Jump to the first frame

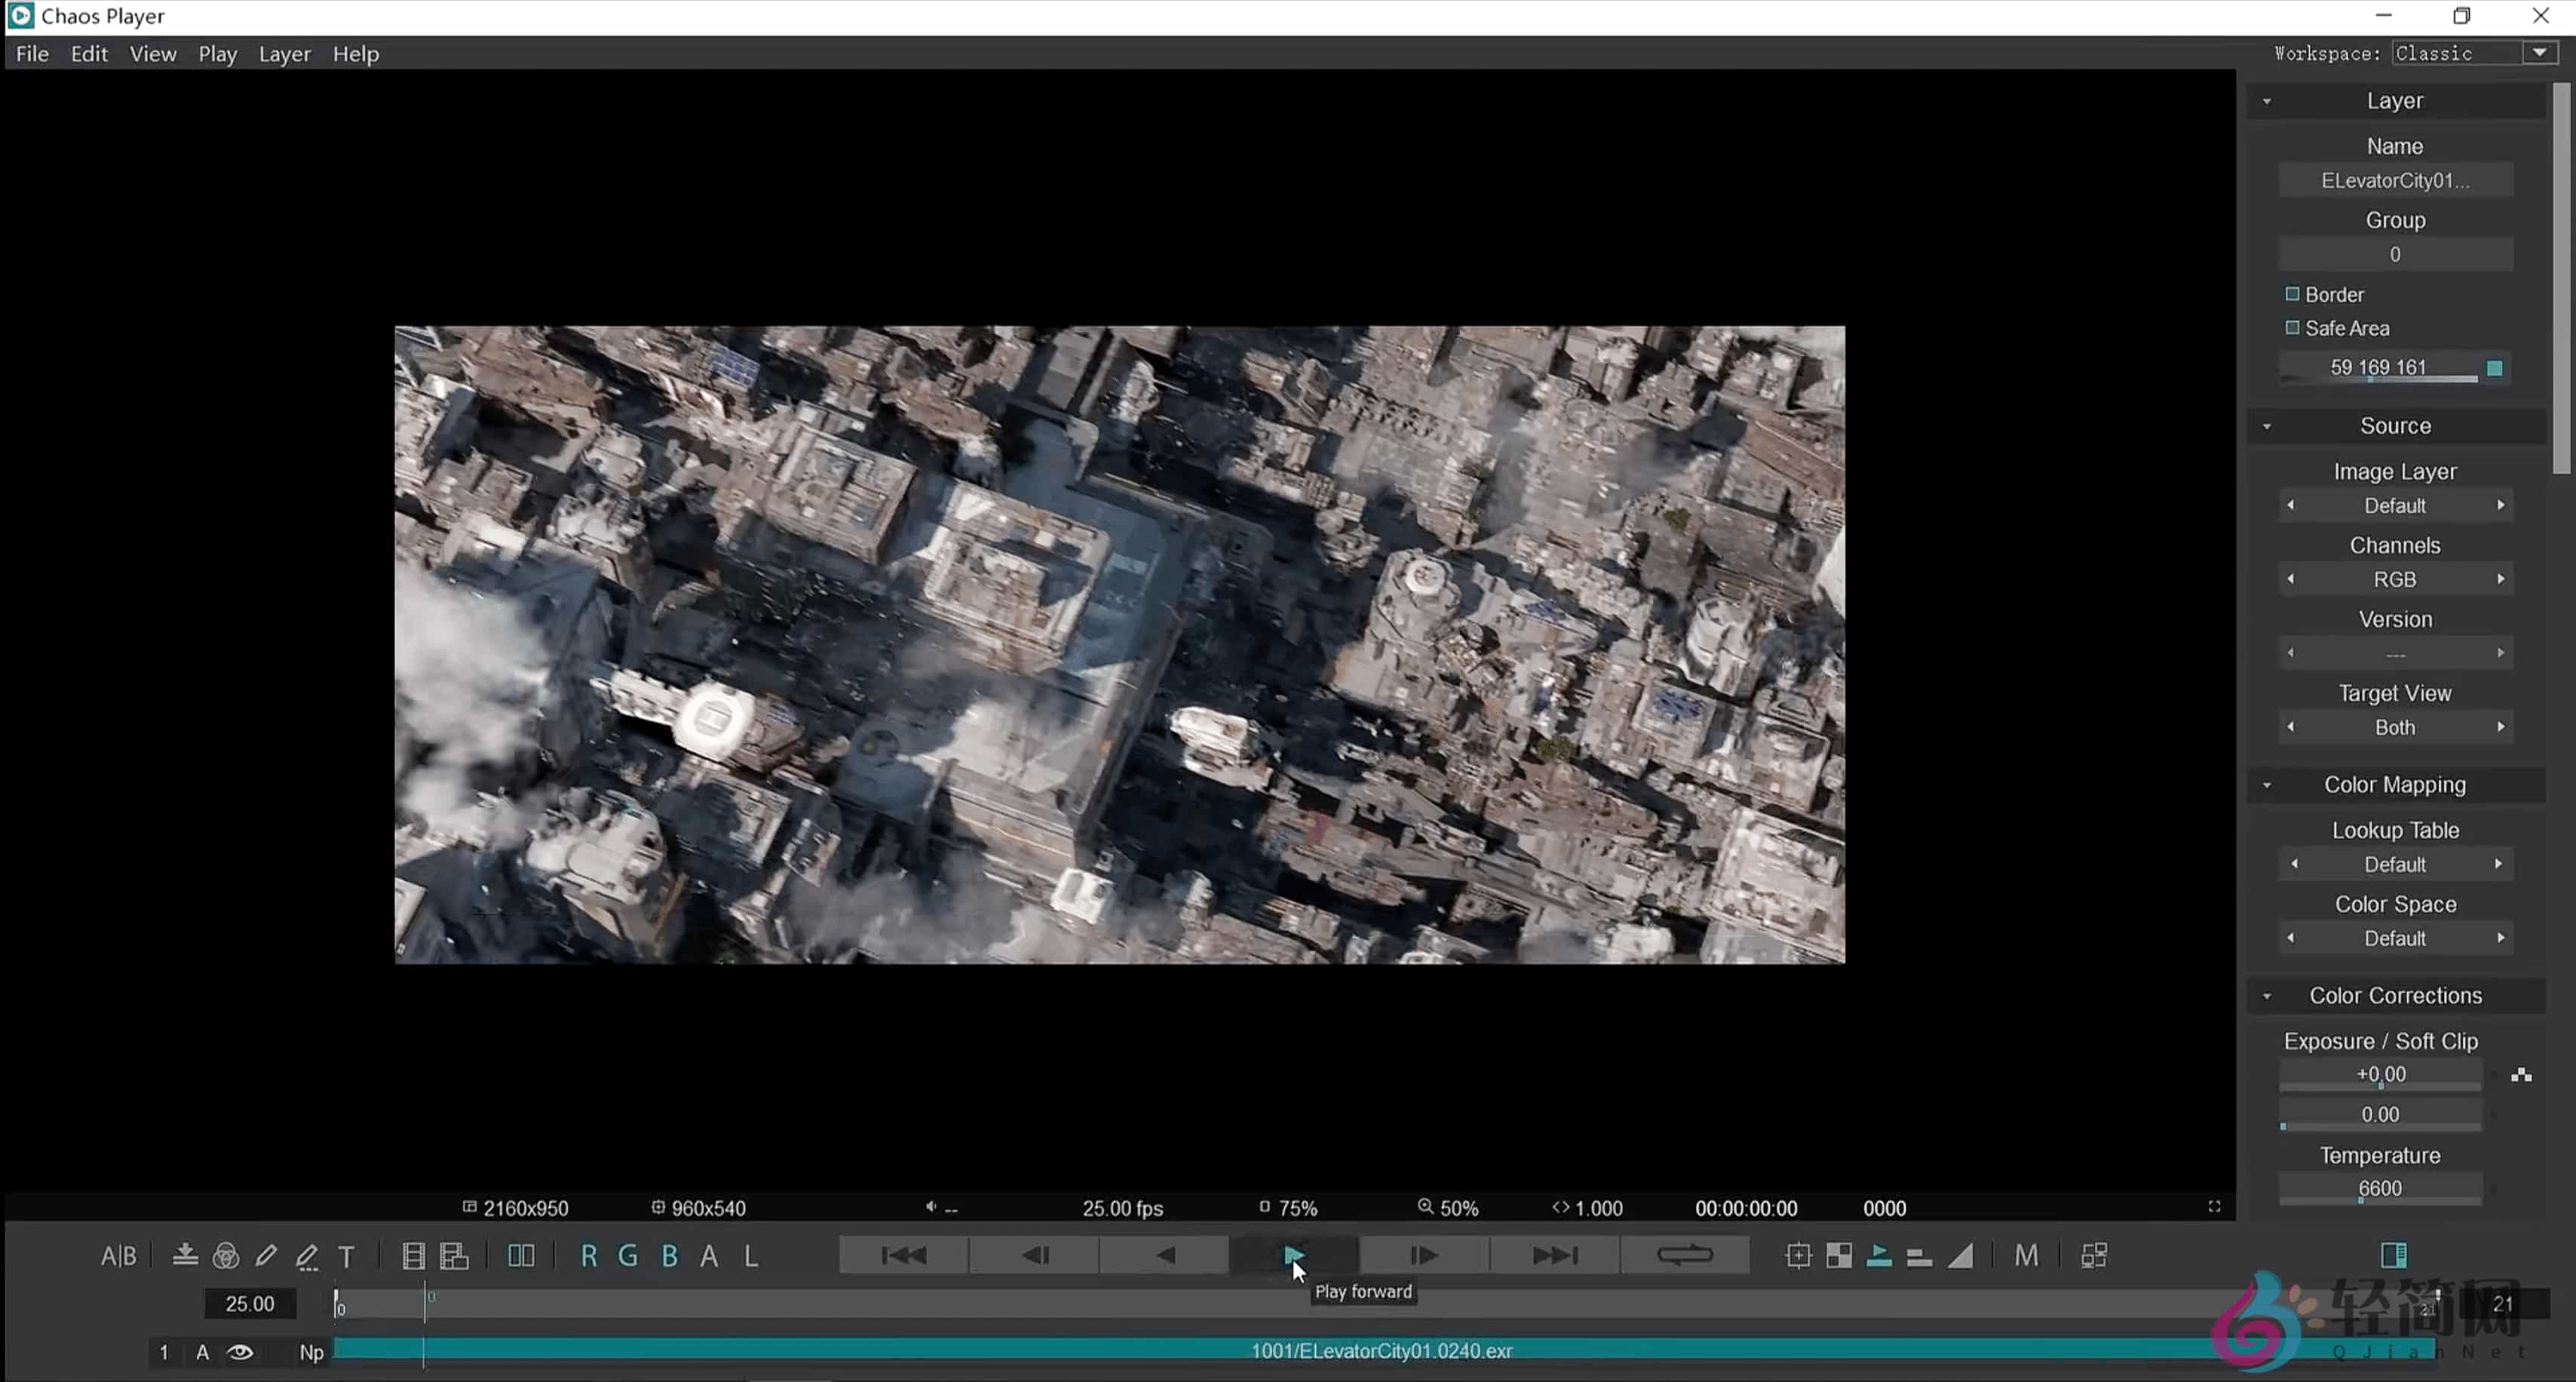click(904, 1255)
